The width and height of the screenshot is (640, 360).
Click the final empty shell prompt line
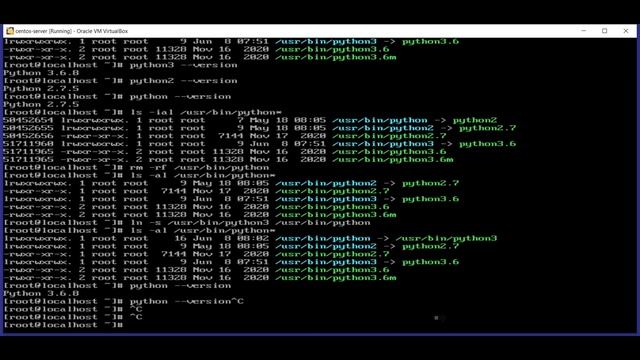click(x=63, y=325)
